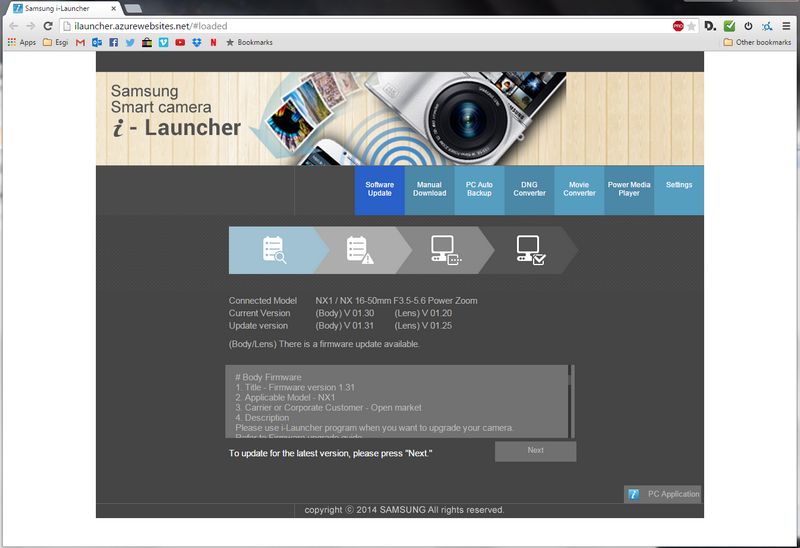
Task: Click the Samsung Smart camera i-Launcher title
Action: pyautogui.click(x=176, y=111)
